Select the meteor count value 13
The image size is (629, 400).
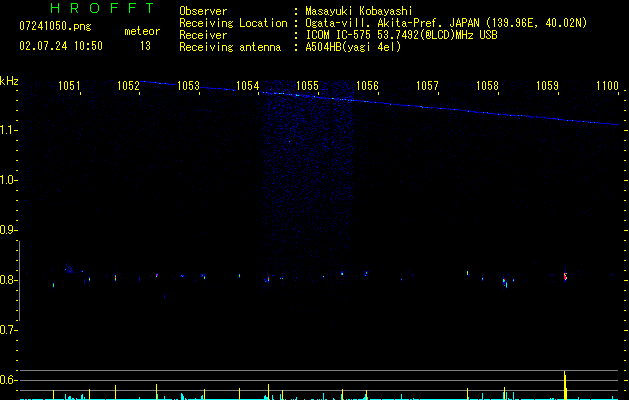145,46
